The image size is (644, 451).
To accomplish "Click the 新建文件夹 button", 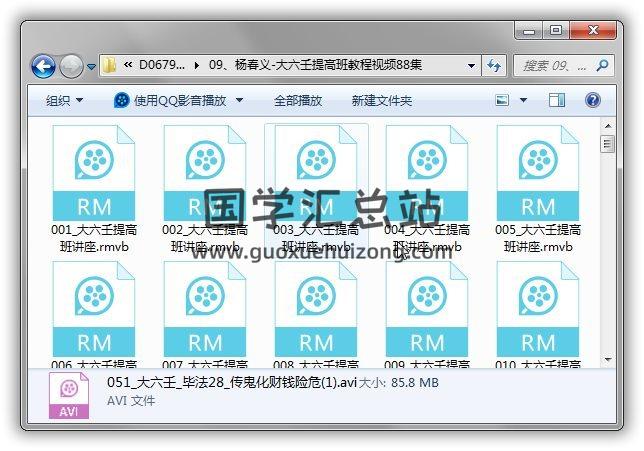I will pyautogui.click(x=381, y=100).
